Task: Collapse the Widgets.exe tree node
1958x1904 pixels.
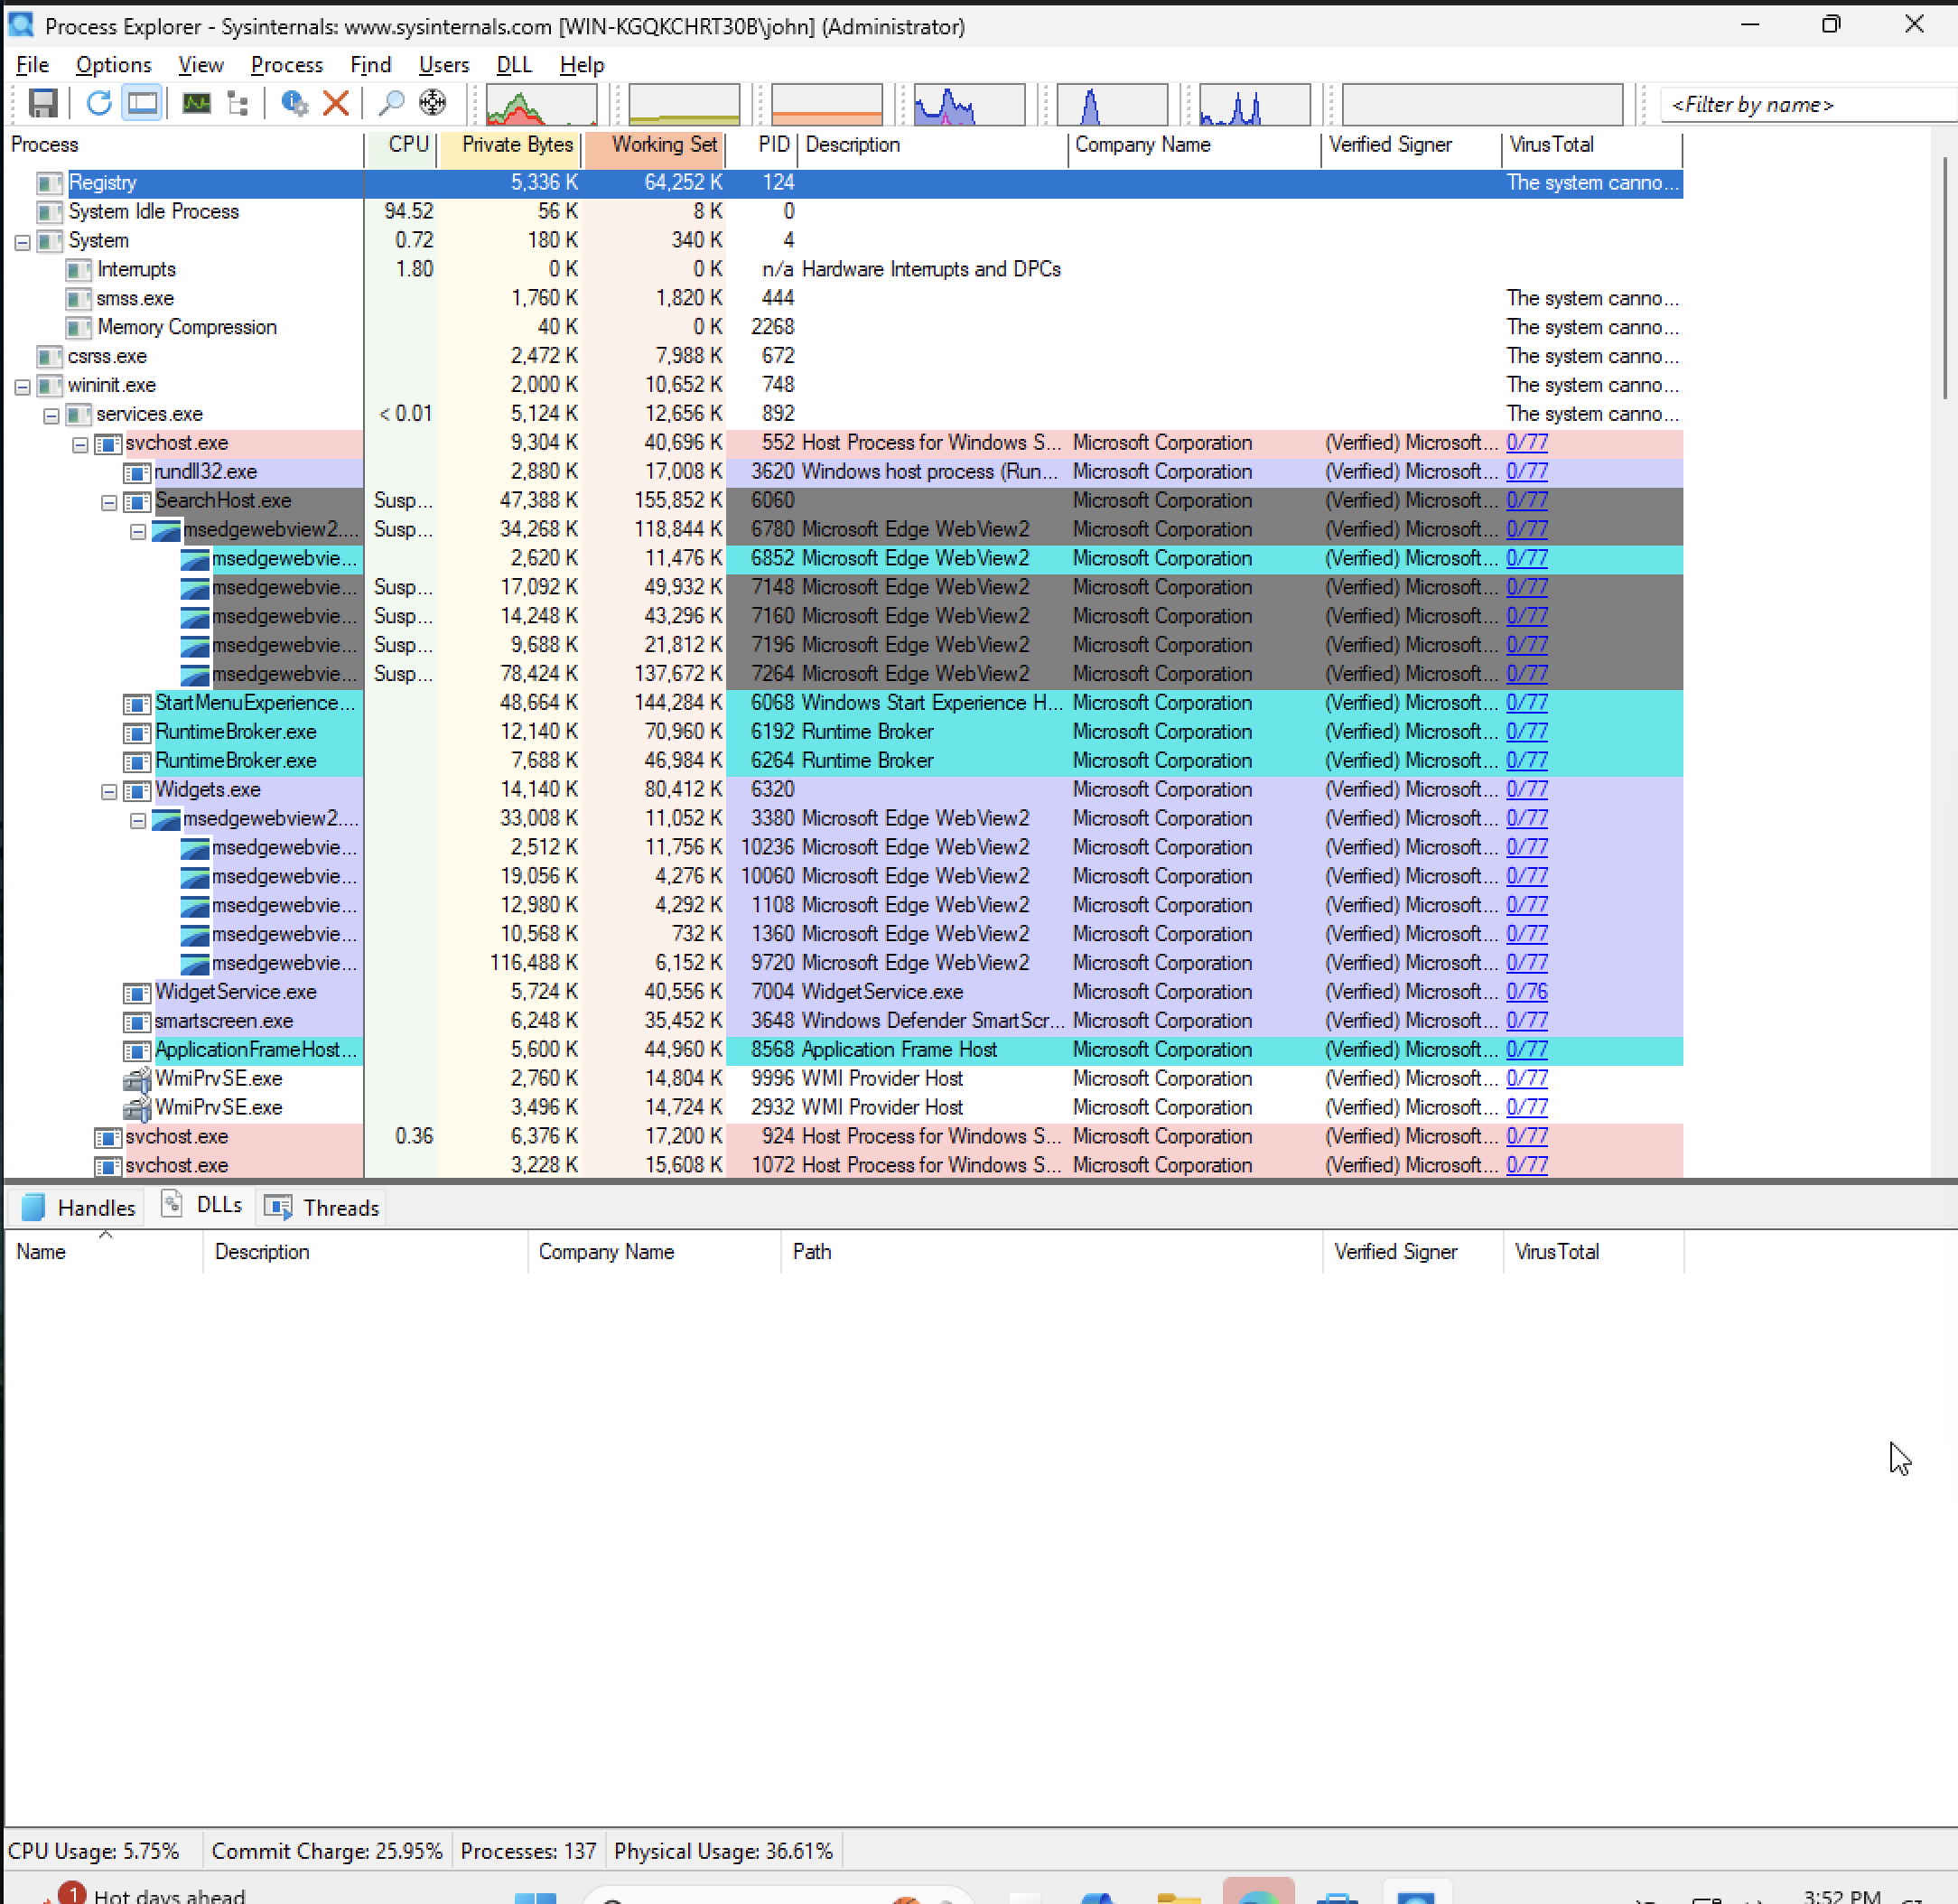Action: click(109, 792)
